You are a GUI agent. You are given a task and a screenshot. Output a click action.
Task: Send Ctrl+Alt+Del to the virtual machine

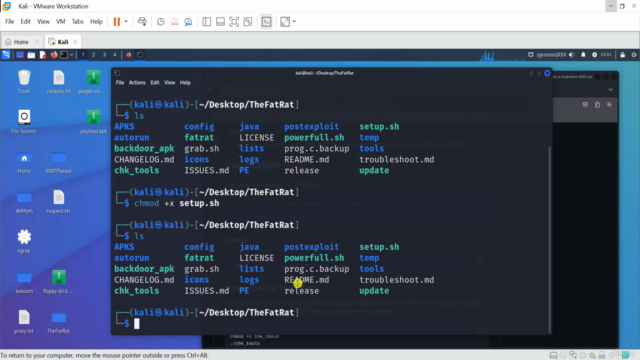click(142, 22)
